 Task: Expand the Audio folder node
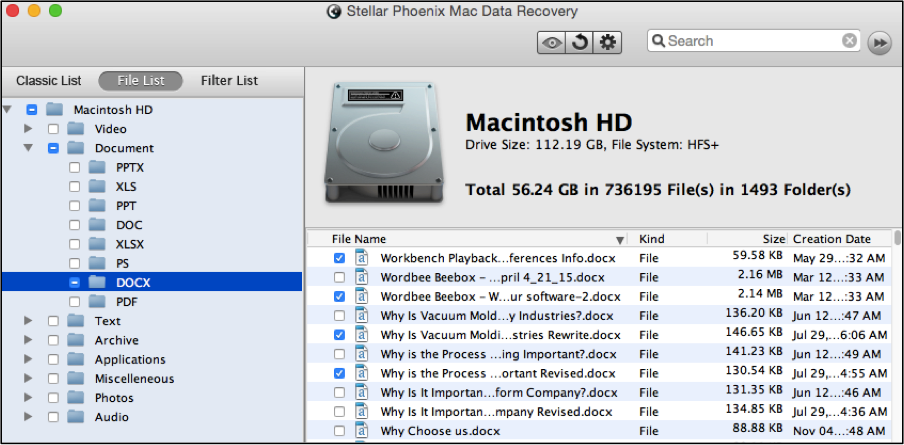click(28, 417)
